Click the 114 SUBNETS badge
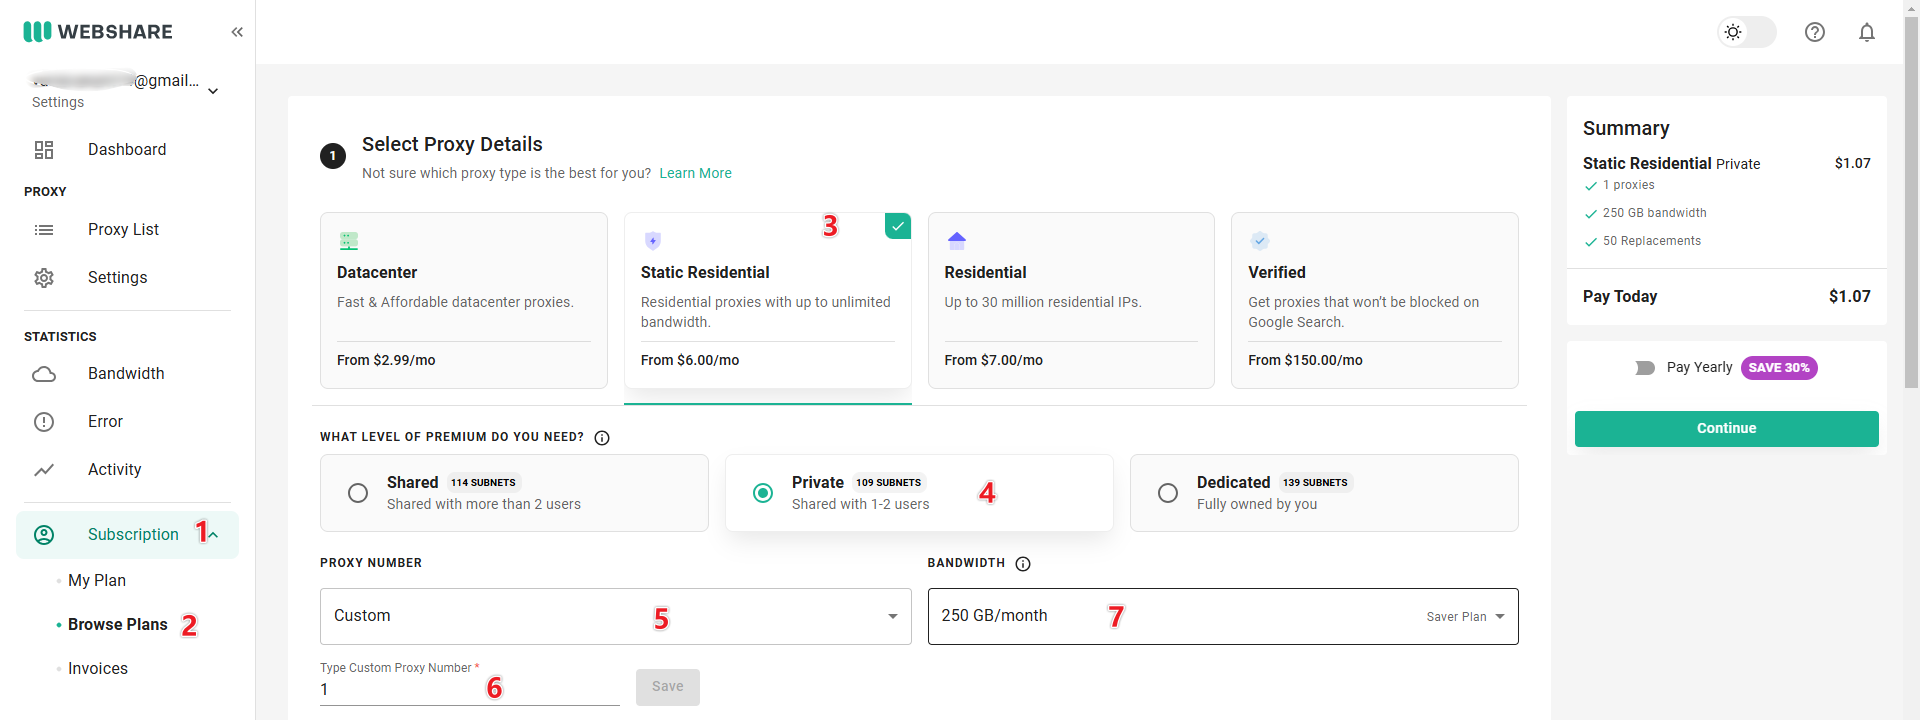Image resolution: width=1920 pixels, height=720 pixels. click(483, 483)
